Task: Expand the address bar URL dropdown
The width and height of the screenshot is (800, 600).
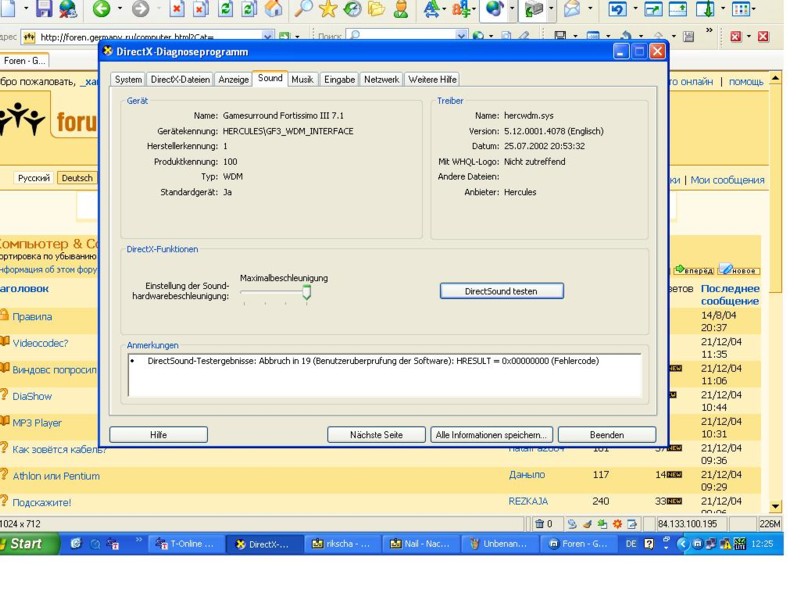Action: click(x=268, y=37)
